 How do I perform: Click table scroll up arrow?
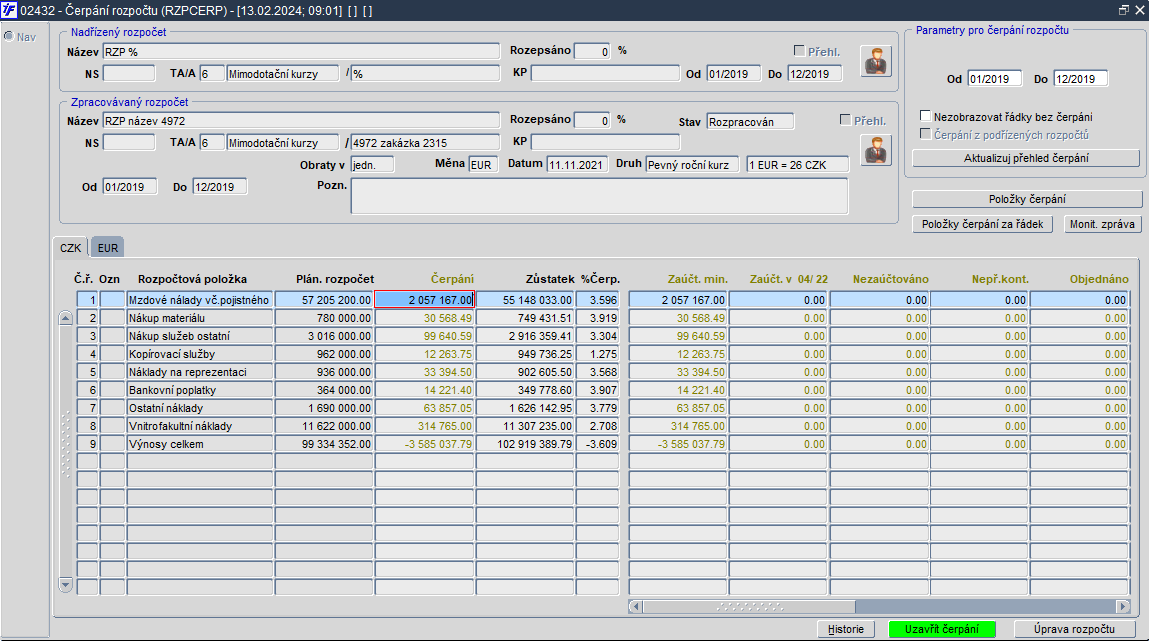click(65, 318)
